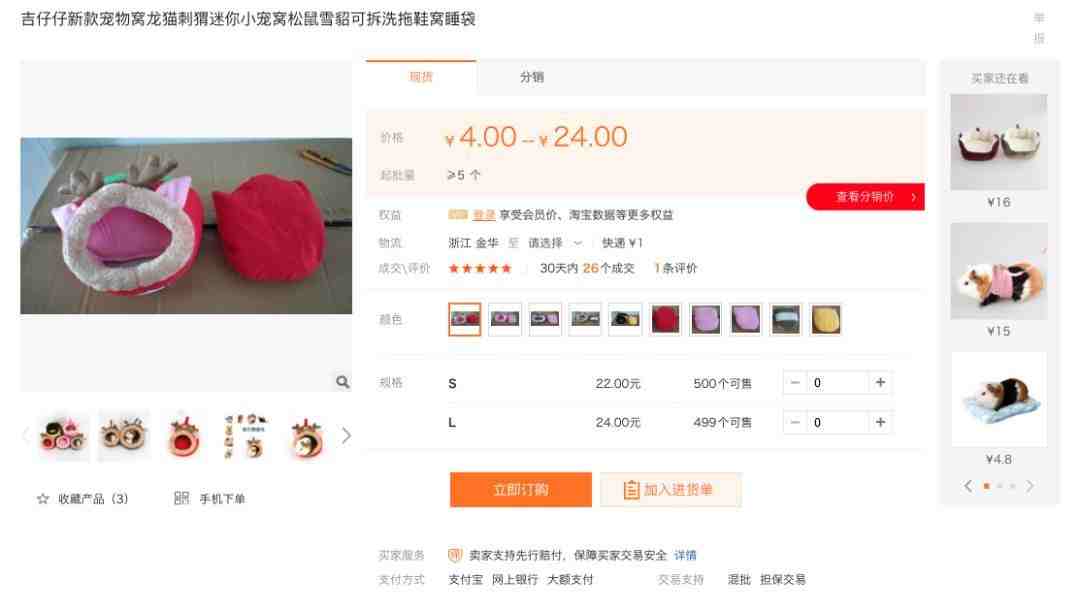This screenshot has height=611, width=1080.
Task: Click the magnifier icon on product image
Action: coord(342,382)
